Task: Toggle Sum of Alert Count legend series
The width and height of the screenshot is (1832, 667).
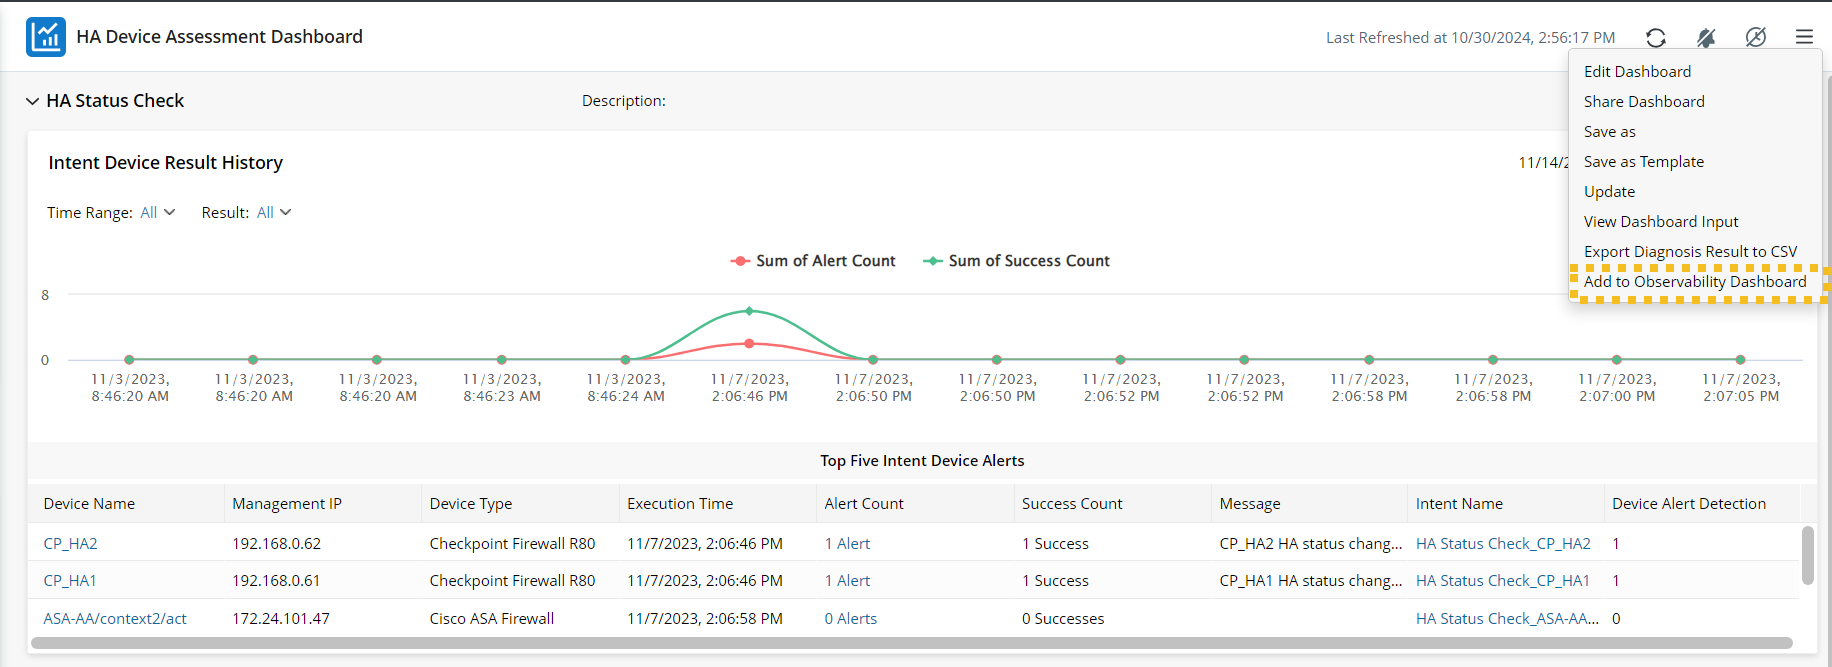Action: 813,261
